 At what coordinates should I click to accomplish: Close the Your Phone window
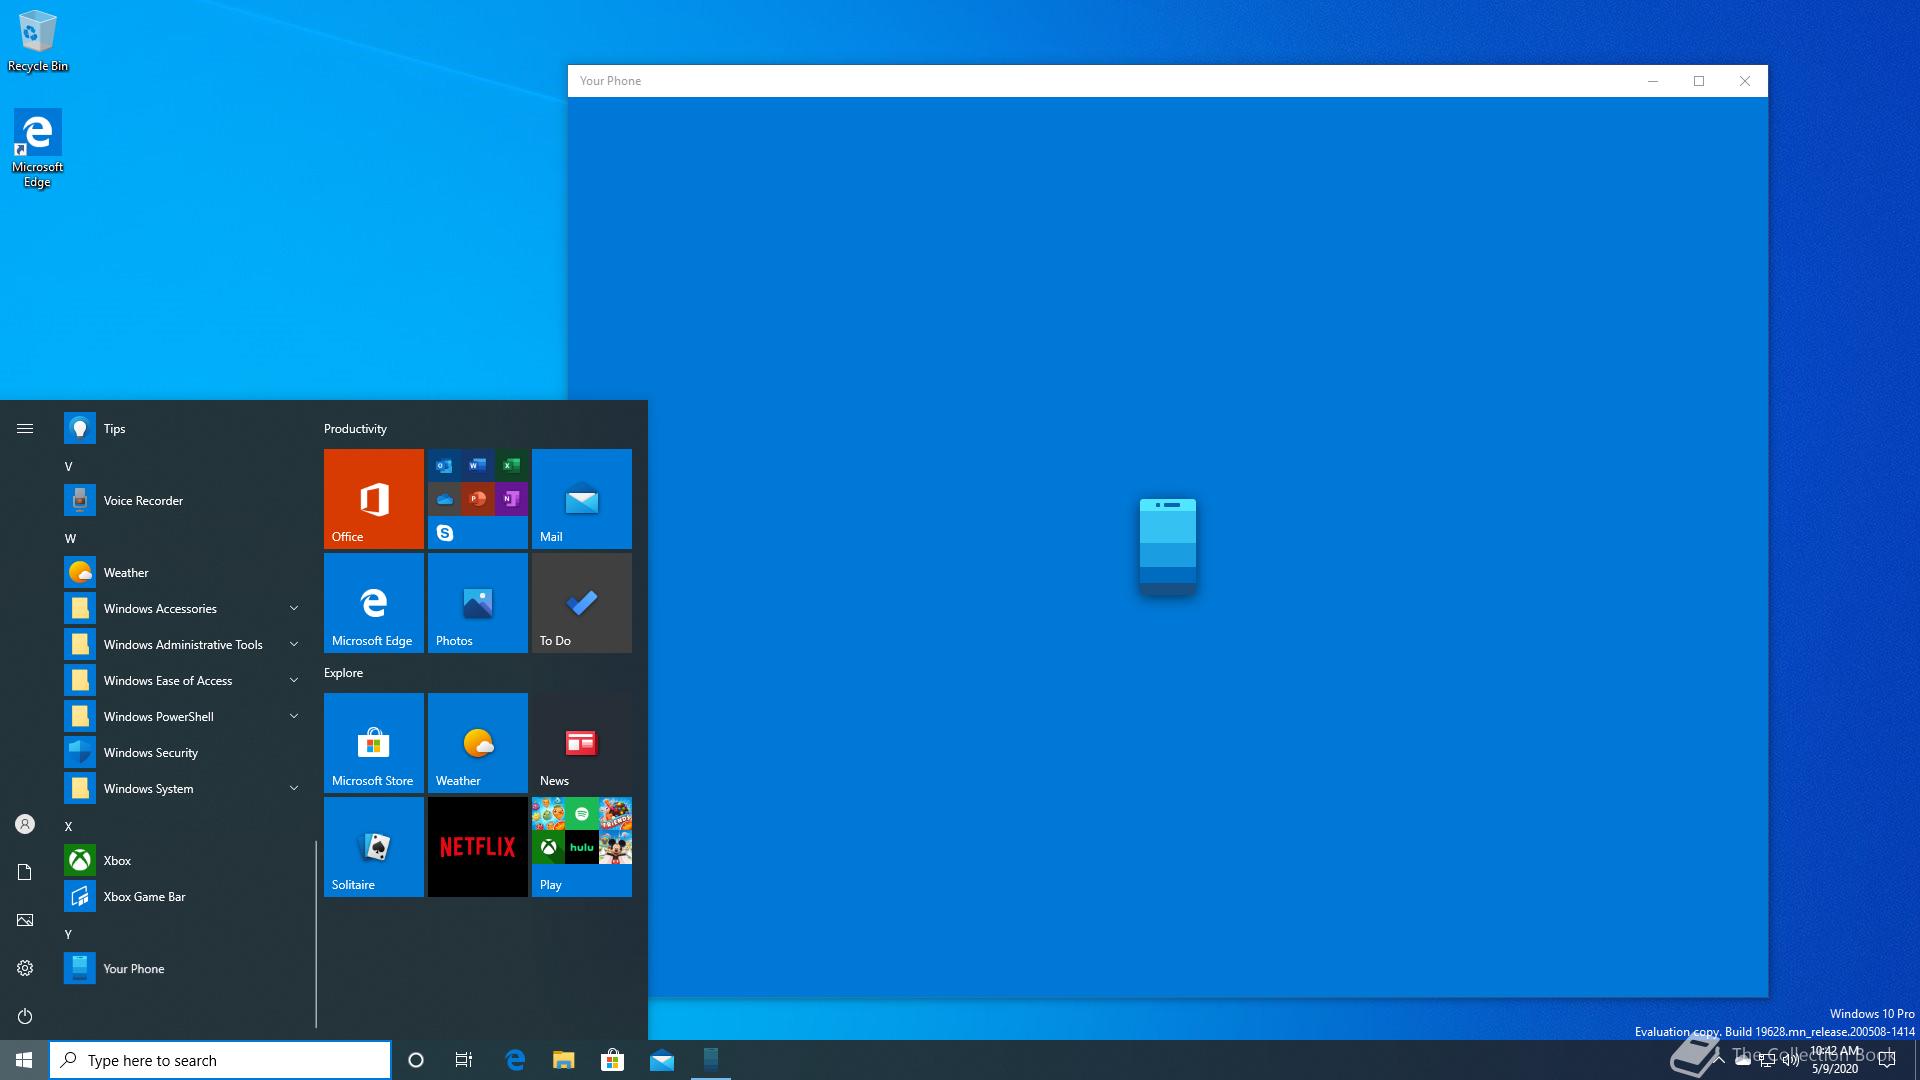point(1745,81)
